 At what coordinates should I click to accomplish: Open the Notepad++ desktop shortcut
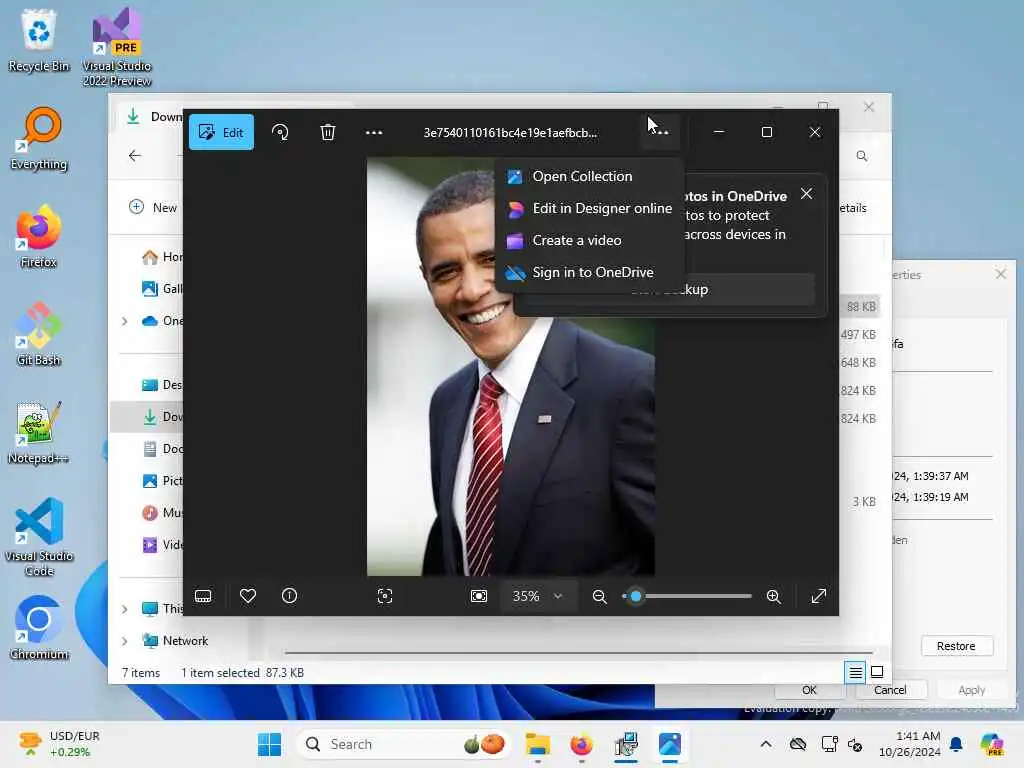tap(39, 432)
